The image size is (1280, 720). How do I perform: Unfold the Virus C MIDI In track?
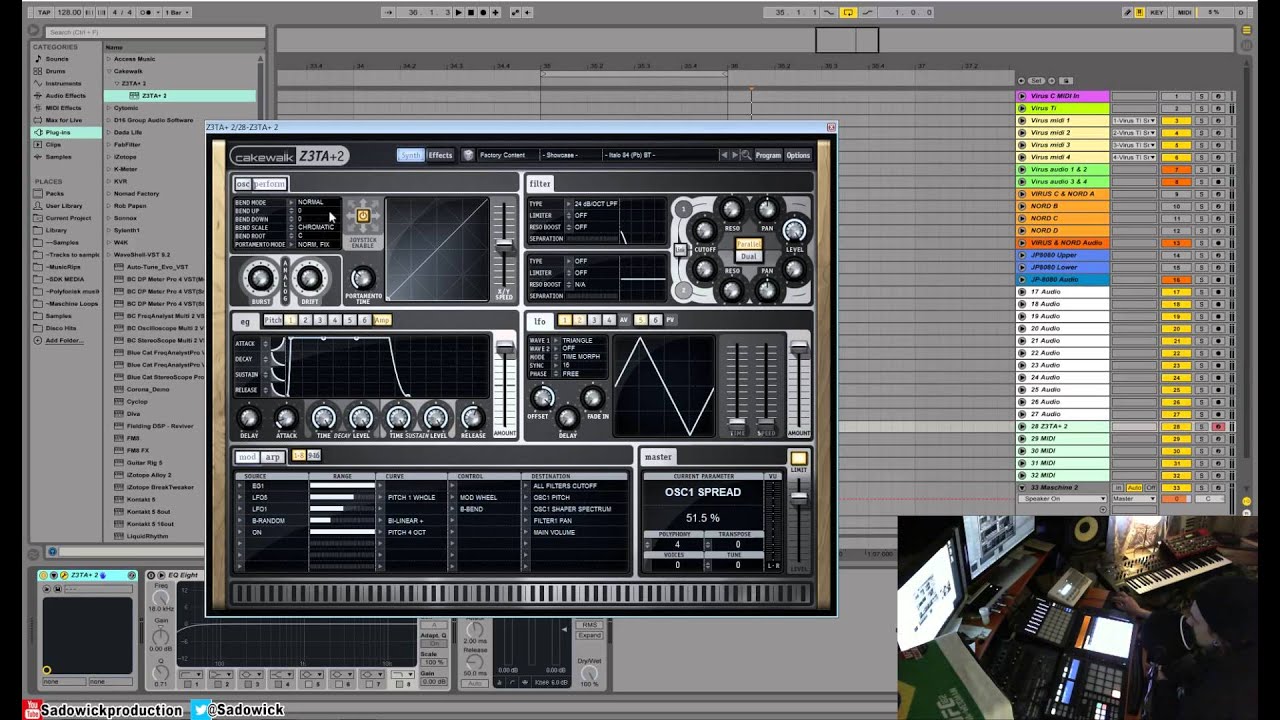1022,96
